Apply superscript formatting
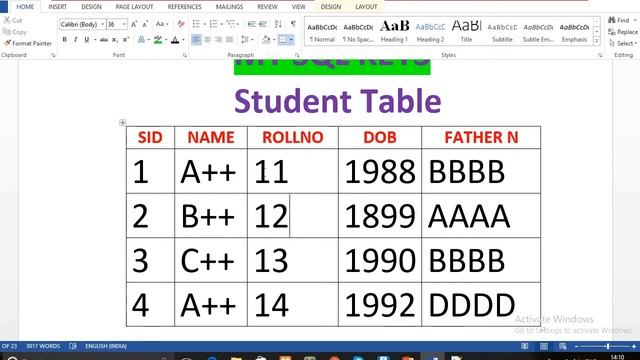The height and width of the screenshot is (360, 640). [126, 40]
